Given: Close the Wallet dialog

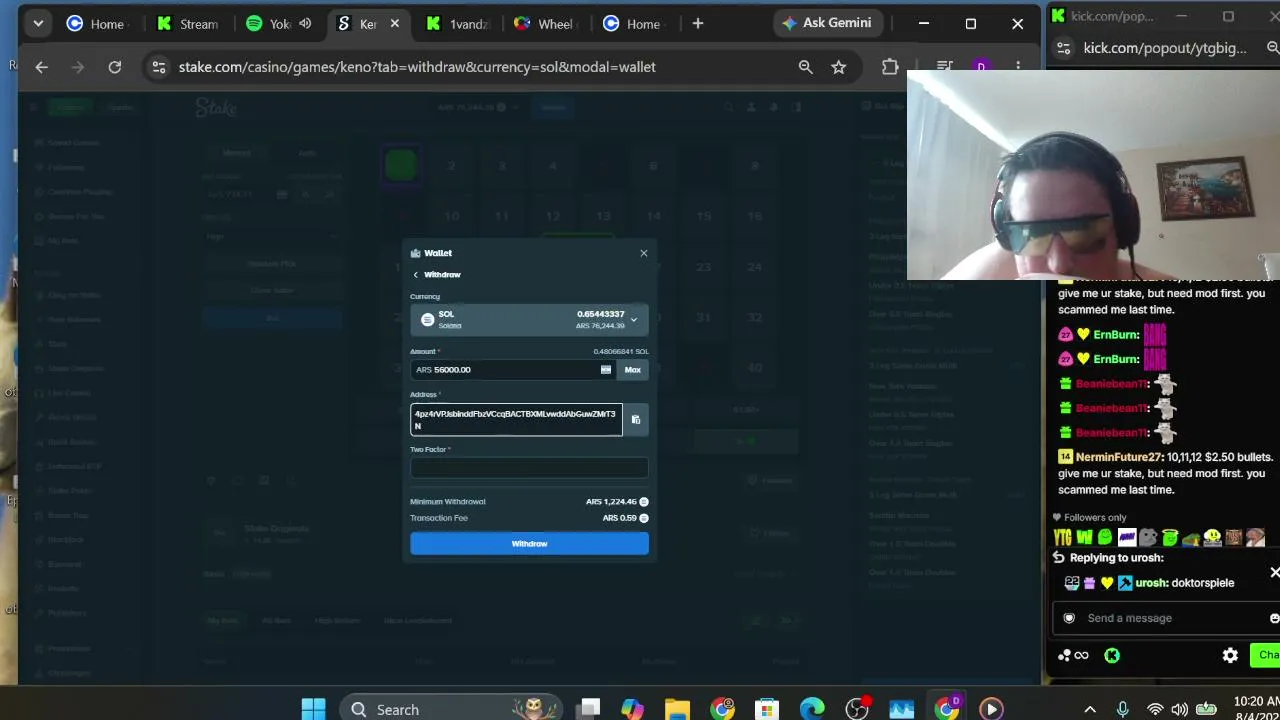Looking at the screenshot, I should (644, 253).
